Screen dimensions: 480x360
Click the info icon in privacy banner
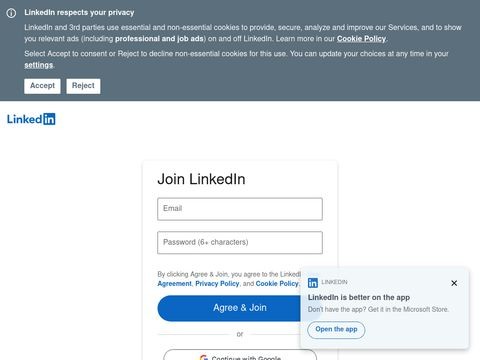(11, 13)
